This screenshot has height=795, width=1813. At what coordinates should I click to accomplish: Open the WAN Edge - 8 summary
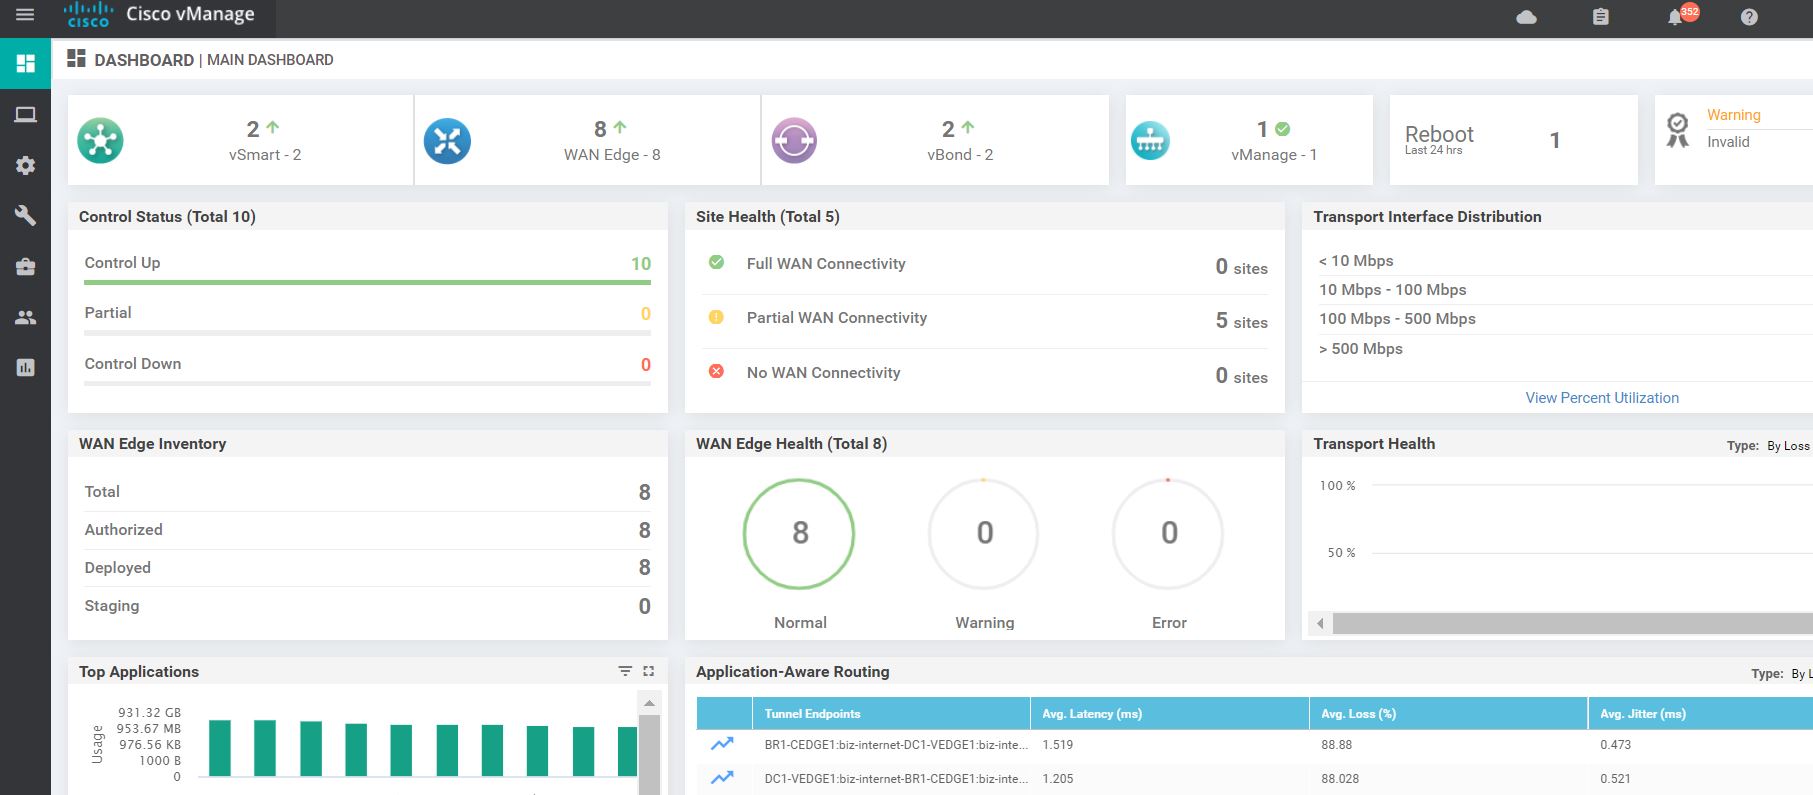611,141
